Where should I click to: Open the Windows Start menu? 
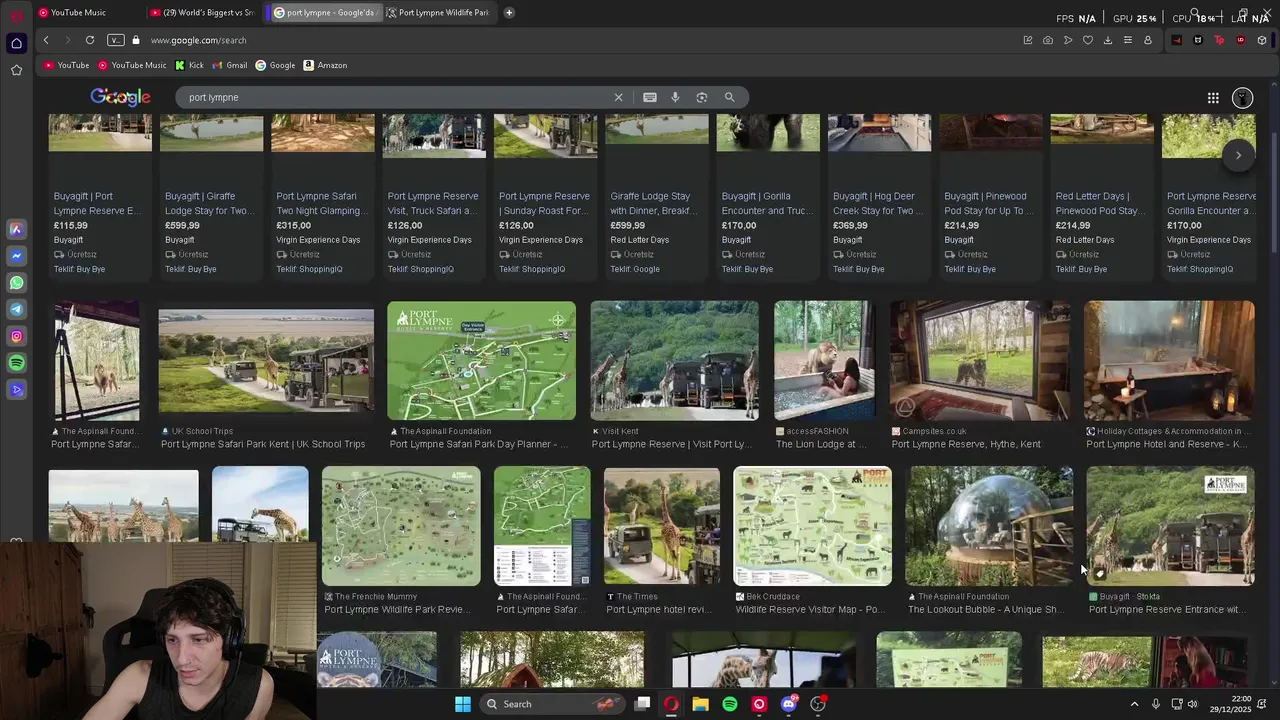click(x=462, y=704)
